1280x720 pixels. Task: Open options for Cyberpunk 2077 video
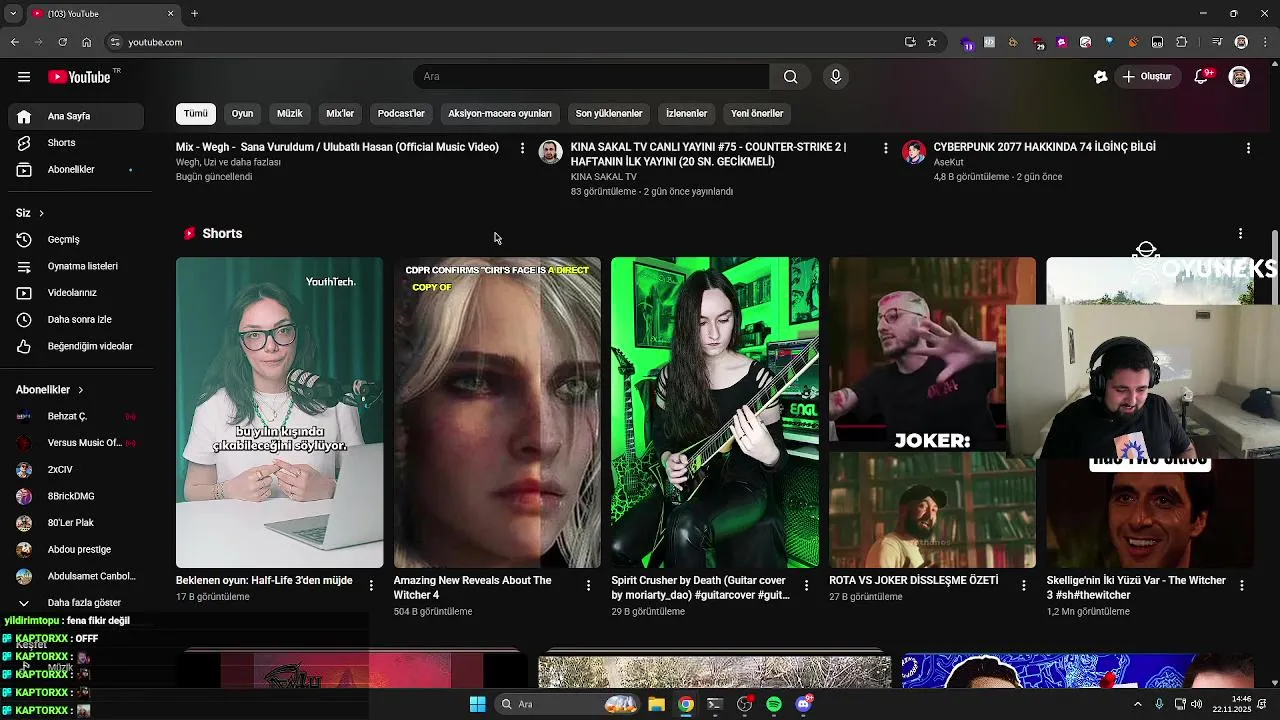[x=1248, y=148]
